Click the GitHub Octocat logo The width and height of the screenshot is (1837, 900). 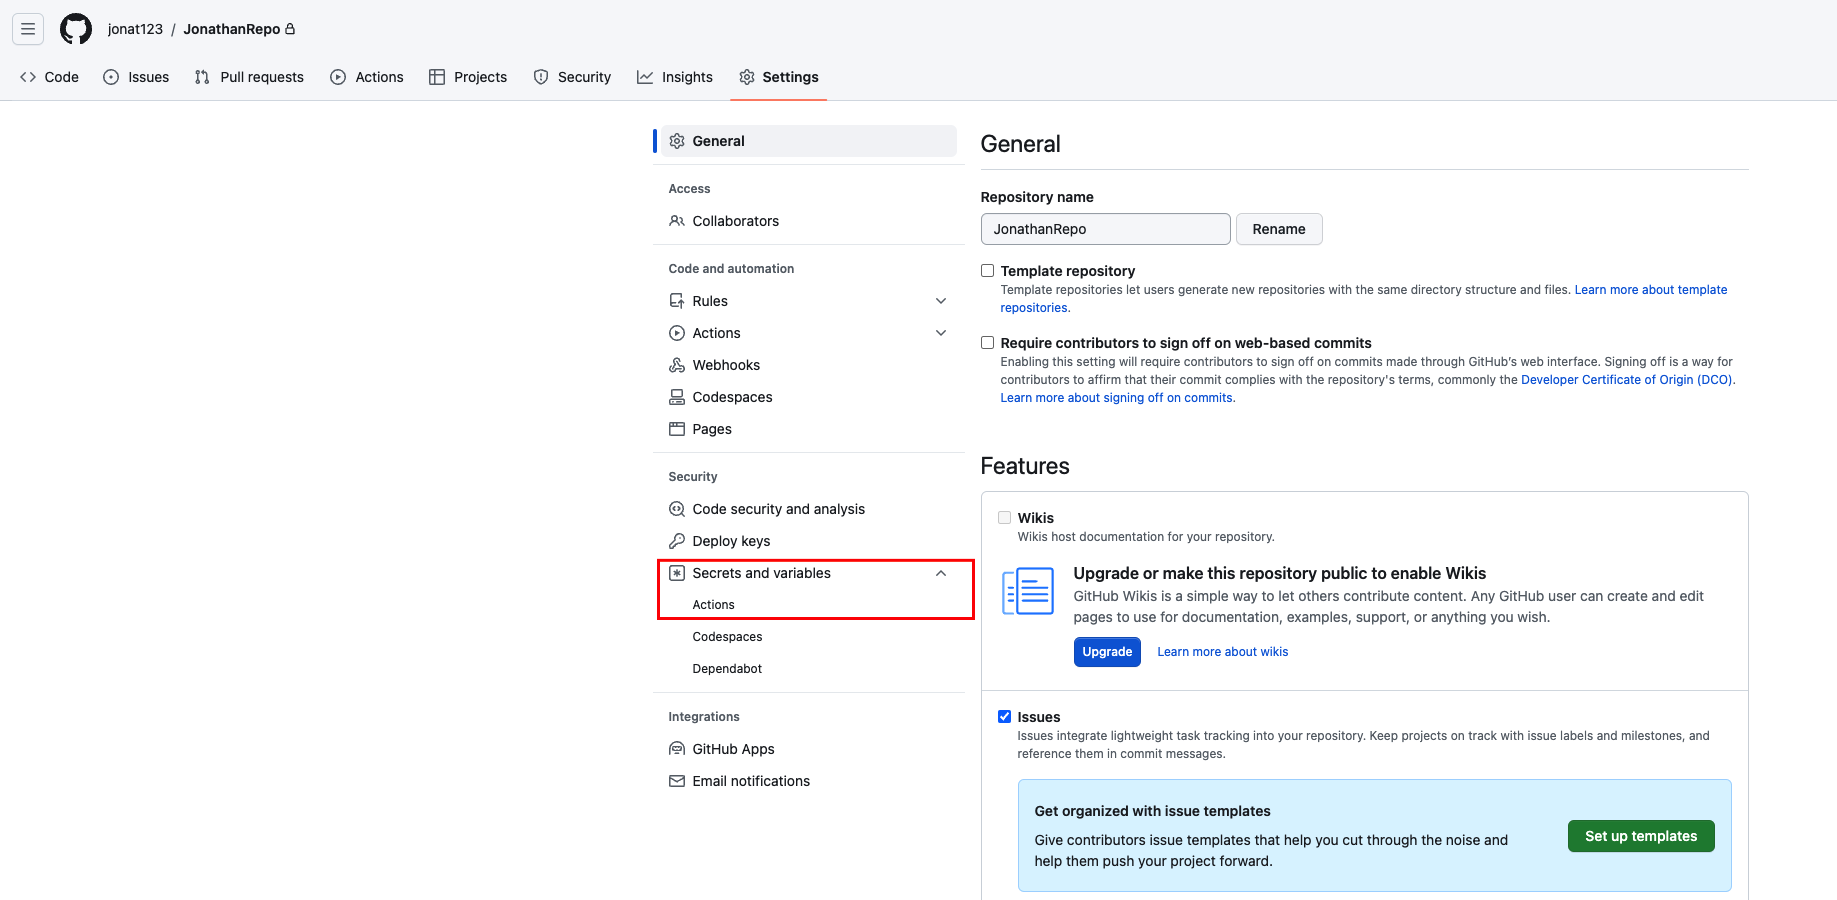(x=76, y=29)
